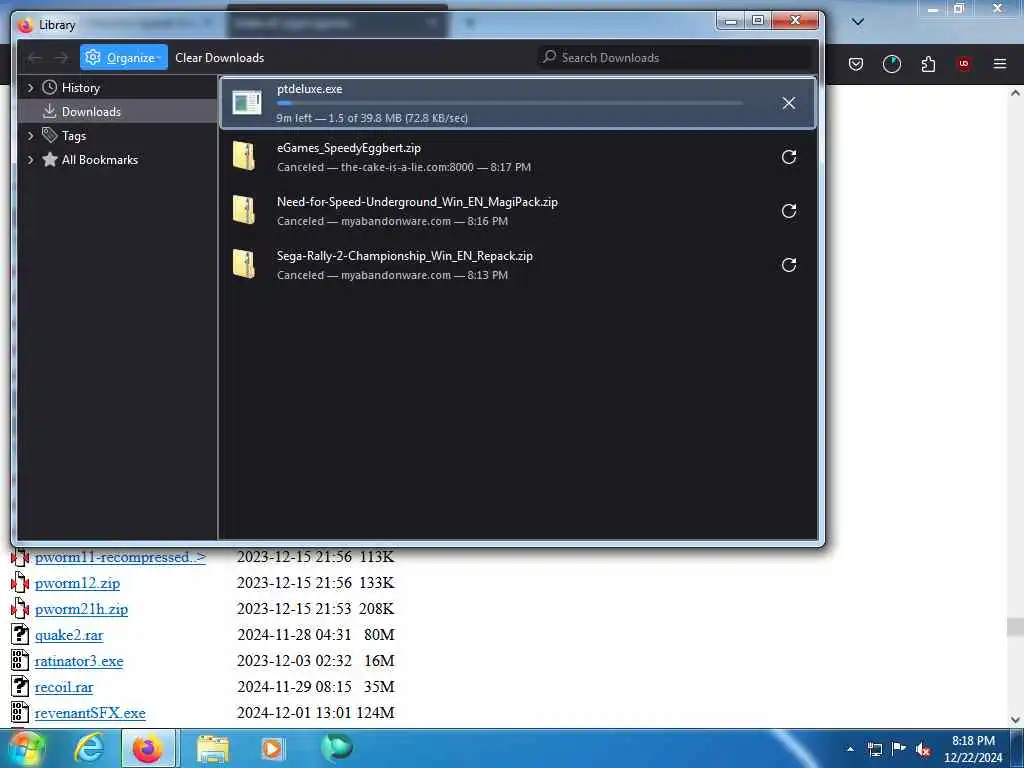Click the Need-for-Speed-Underground zip file icon
This screenshot has height=768, width=1024.
click(244, 211)
